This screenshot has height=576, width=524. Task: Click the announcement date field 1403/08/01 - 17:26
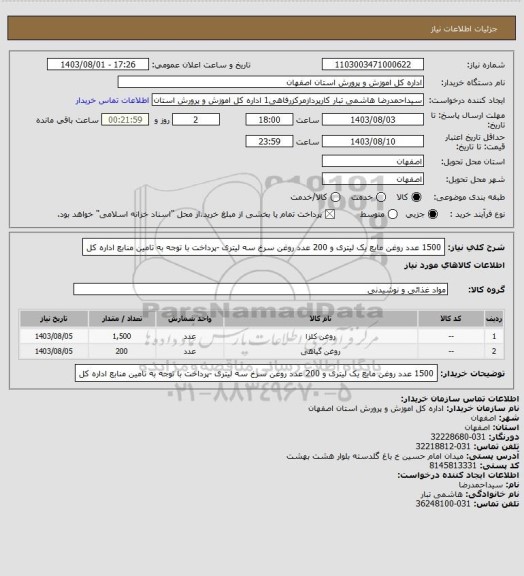98,64
